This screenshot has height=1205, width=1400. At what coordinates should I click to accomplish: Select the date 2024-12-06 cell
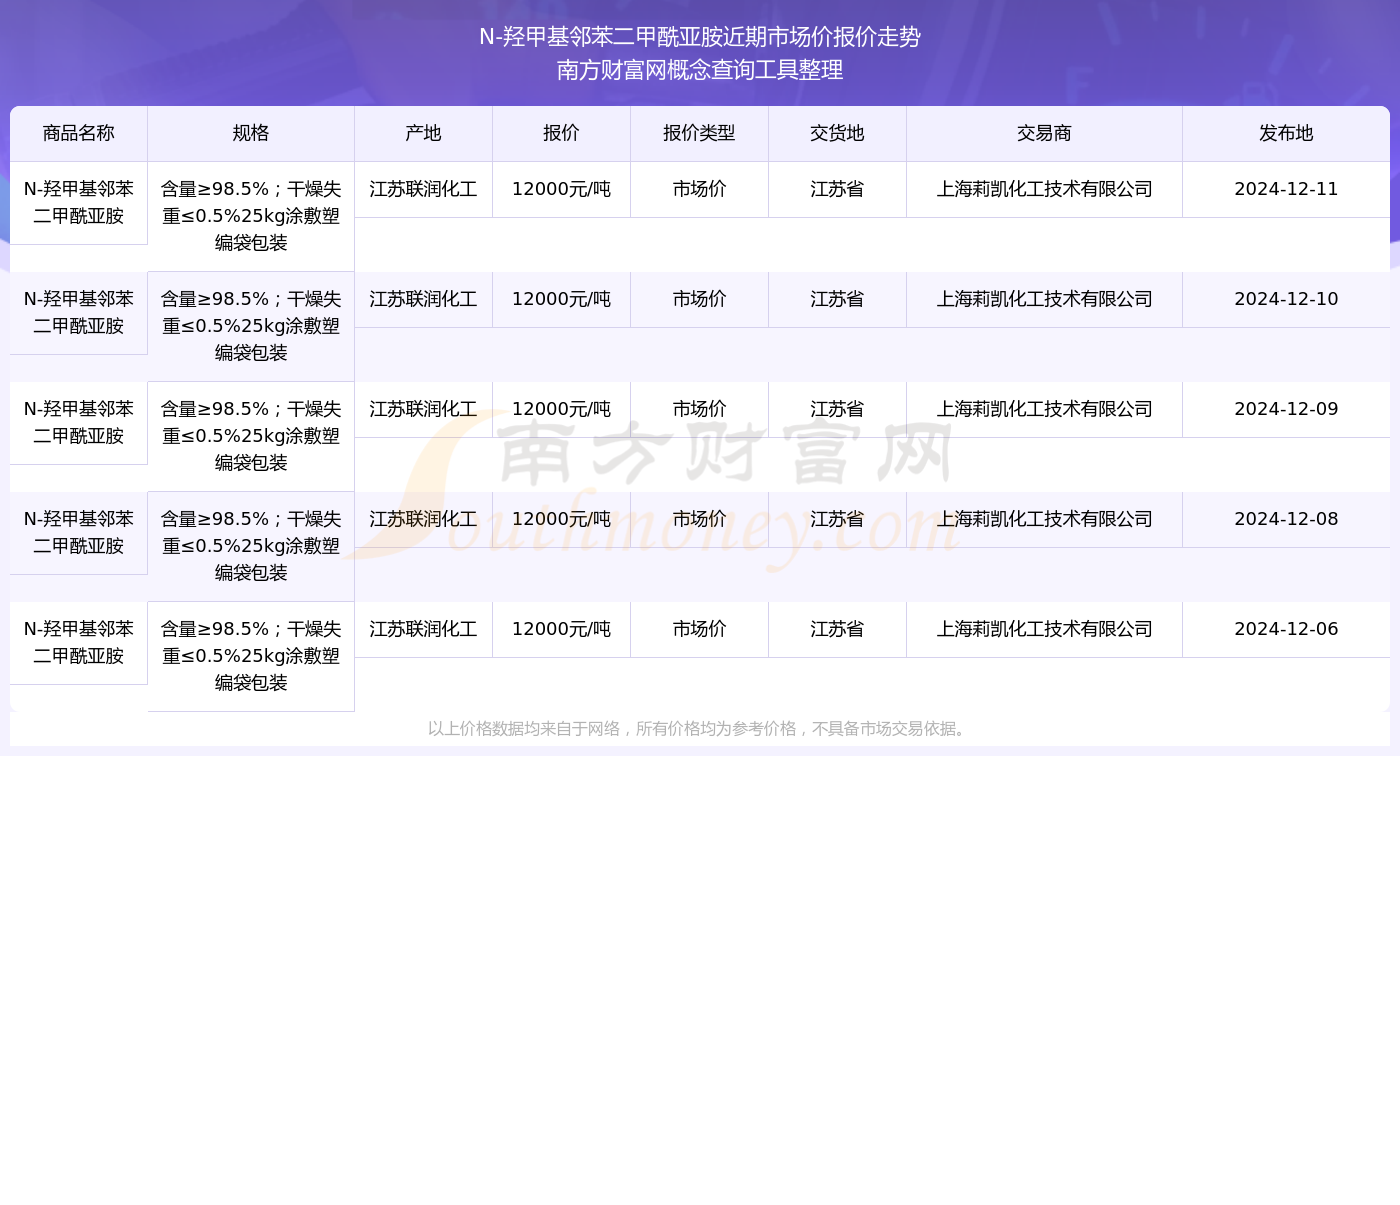[x=1286, y=629]
